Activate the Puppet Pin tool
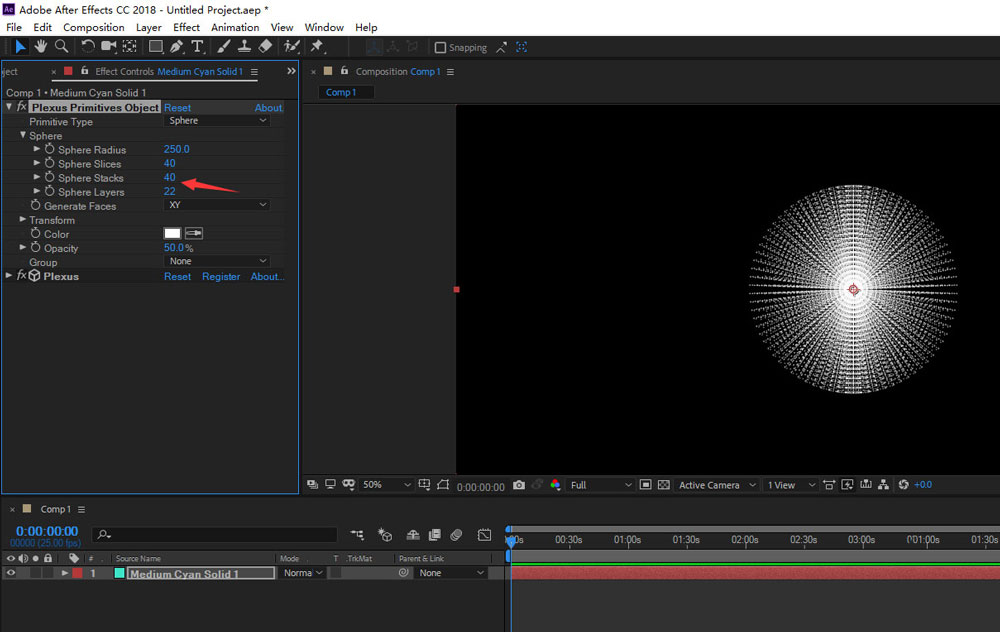 (x=317, y=46)
